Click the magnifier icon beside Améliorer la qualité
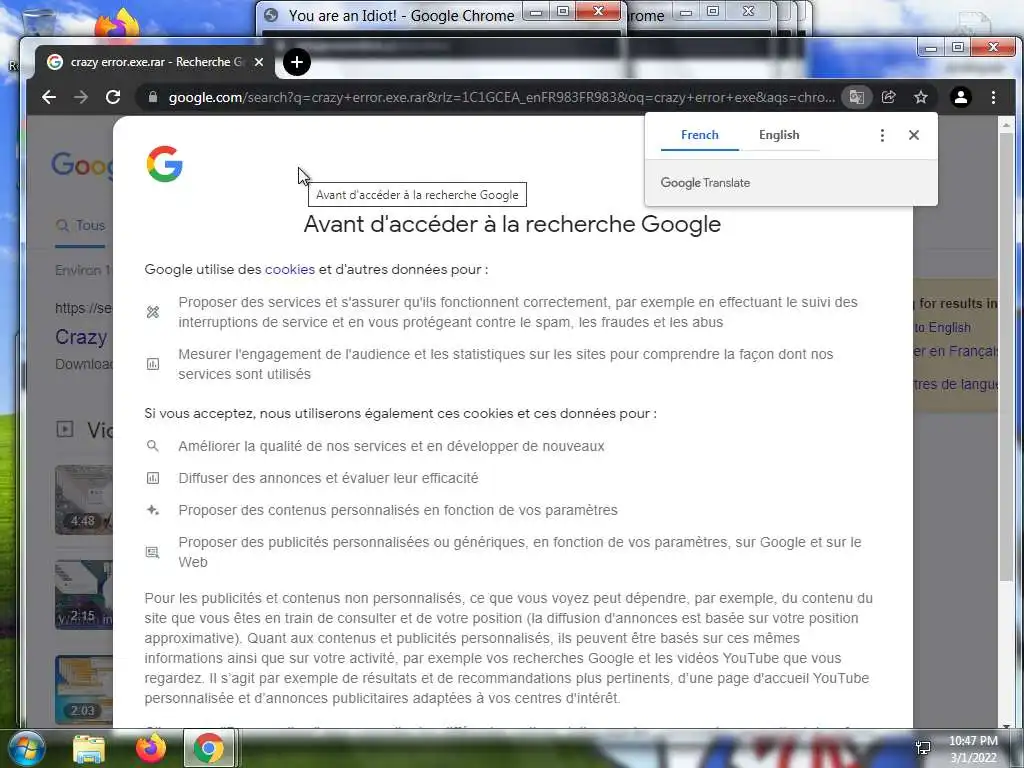 (153, 446)
